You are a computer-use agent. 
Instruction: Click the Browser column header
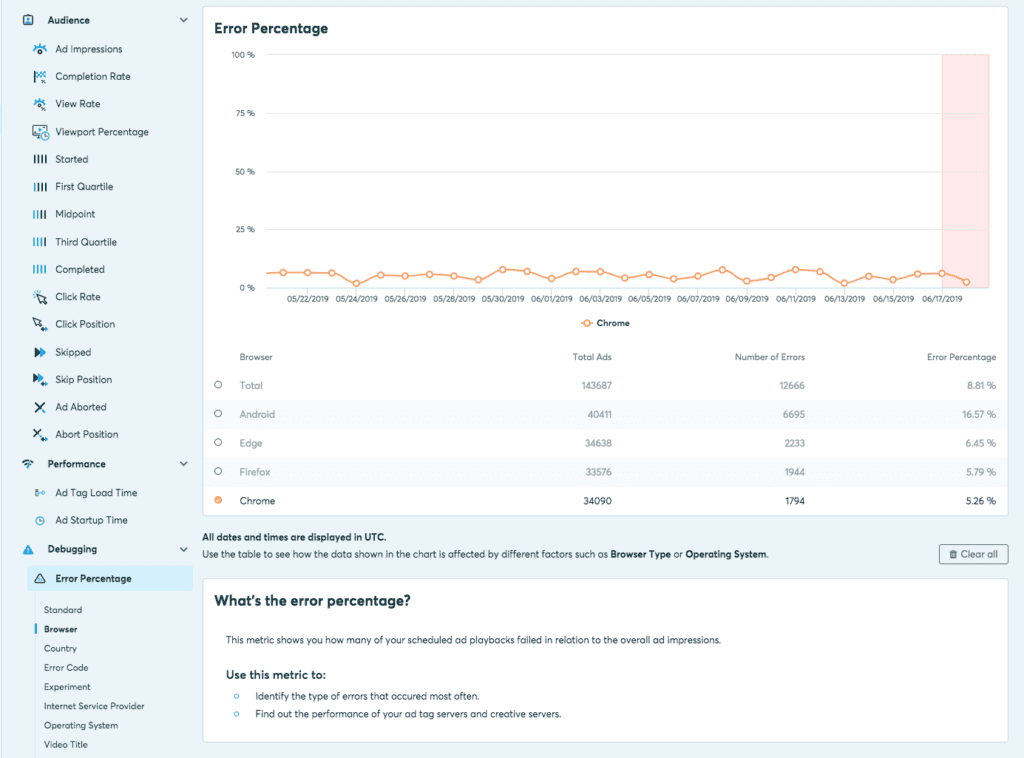coord(256,357)
